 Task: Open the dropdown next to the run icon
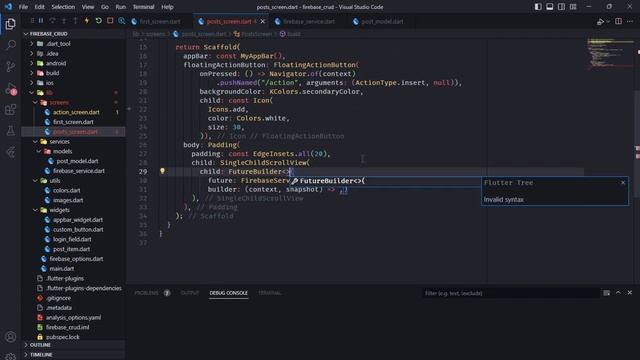[608, 22]
